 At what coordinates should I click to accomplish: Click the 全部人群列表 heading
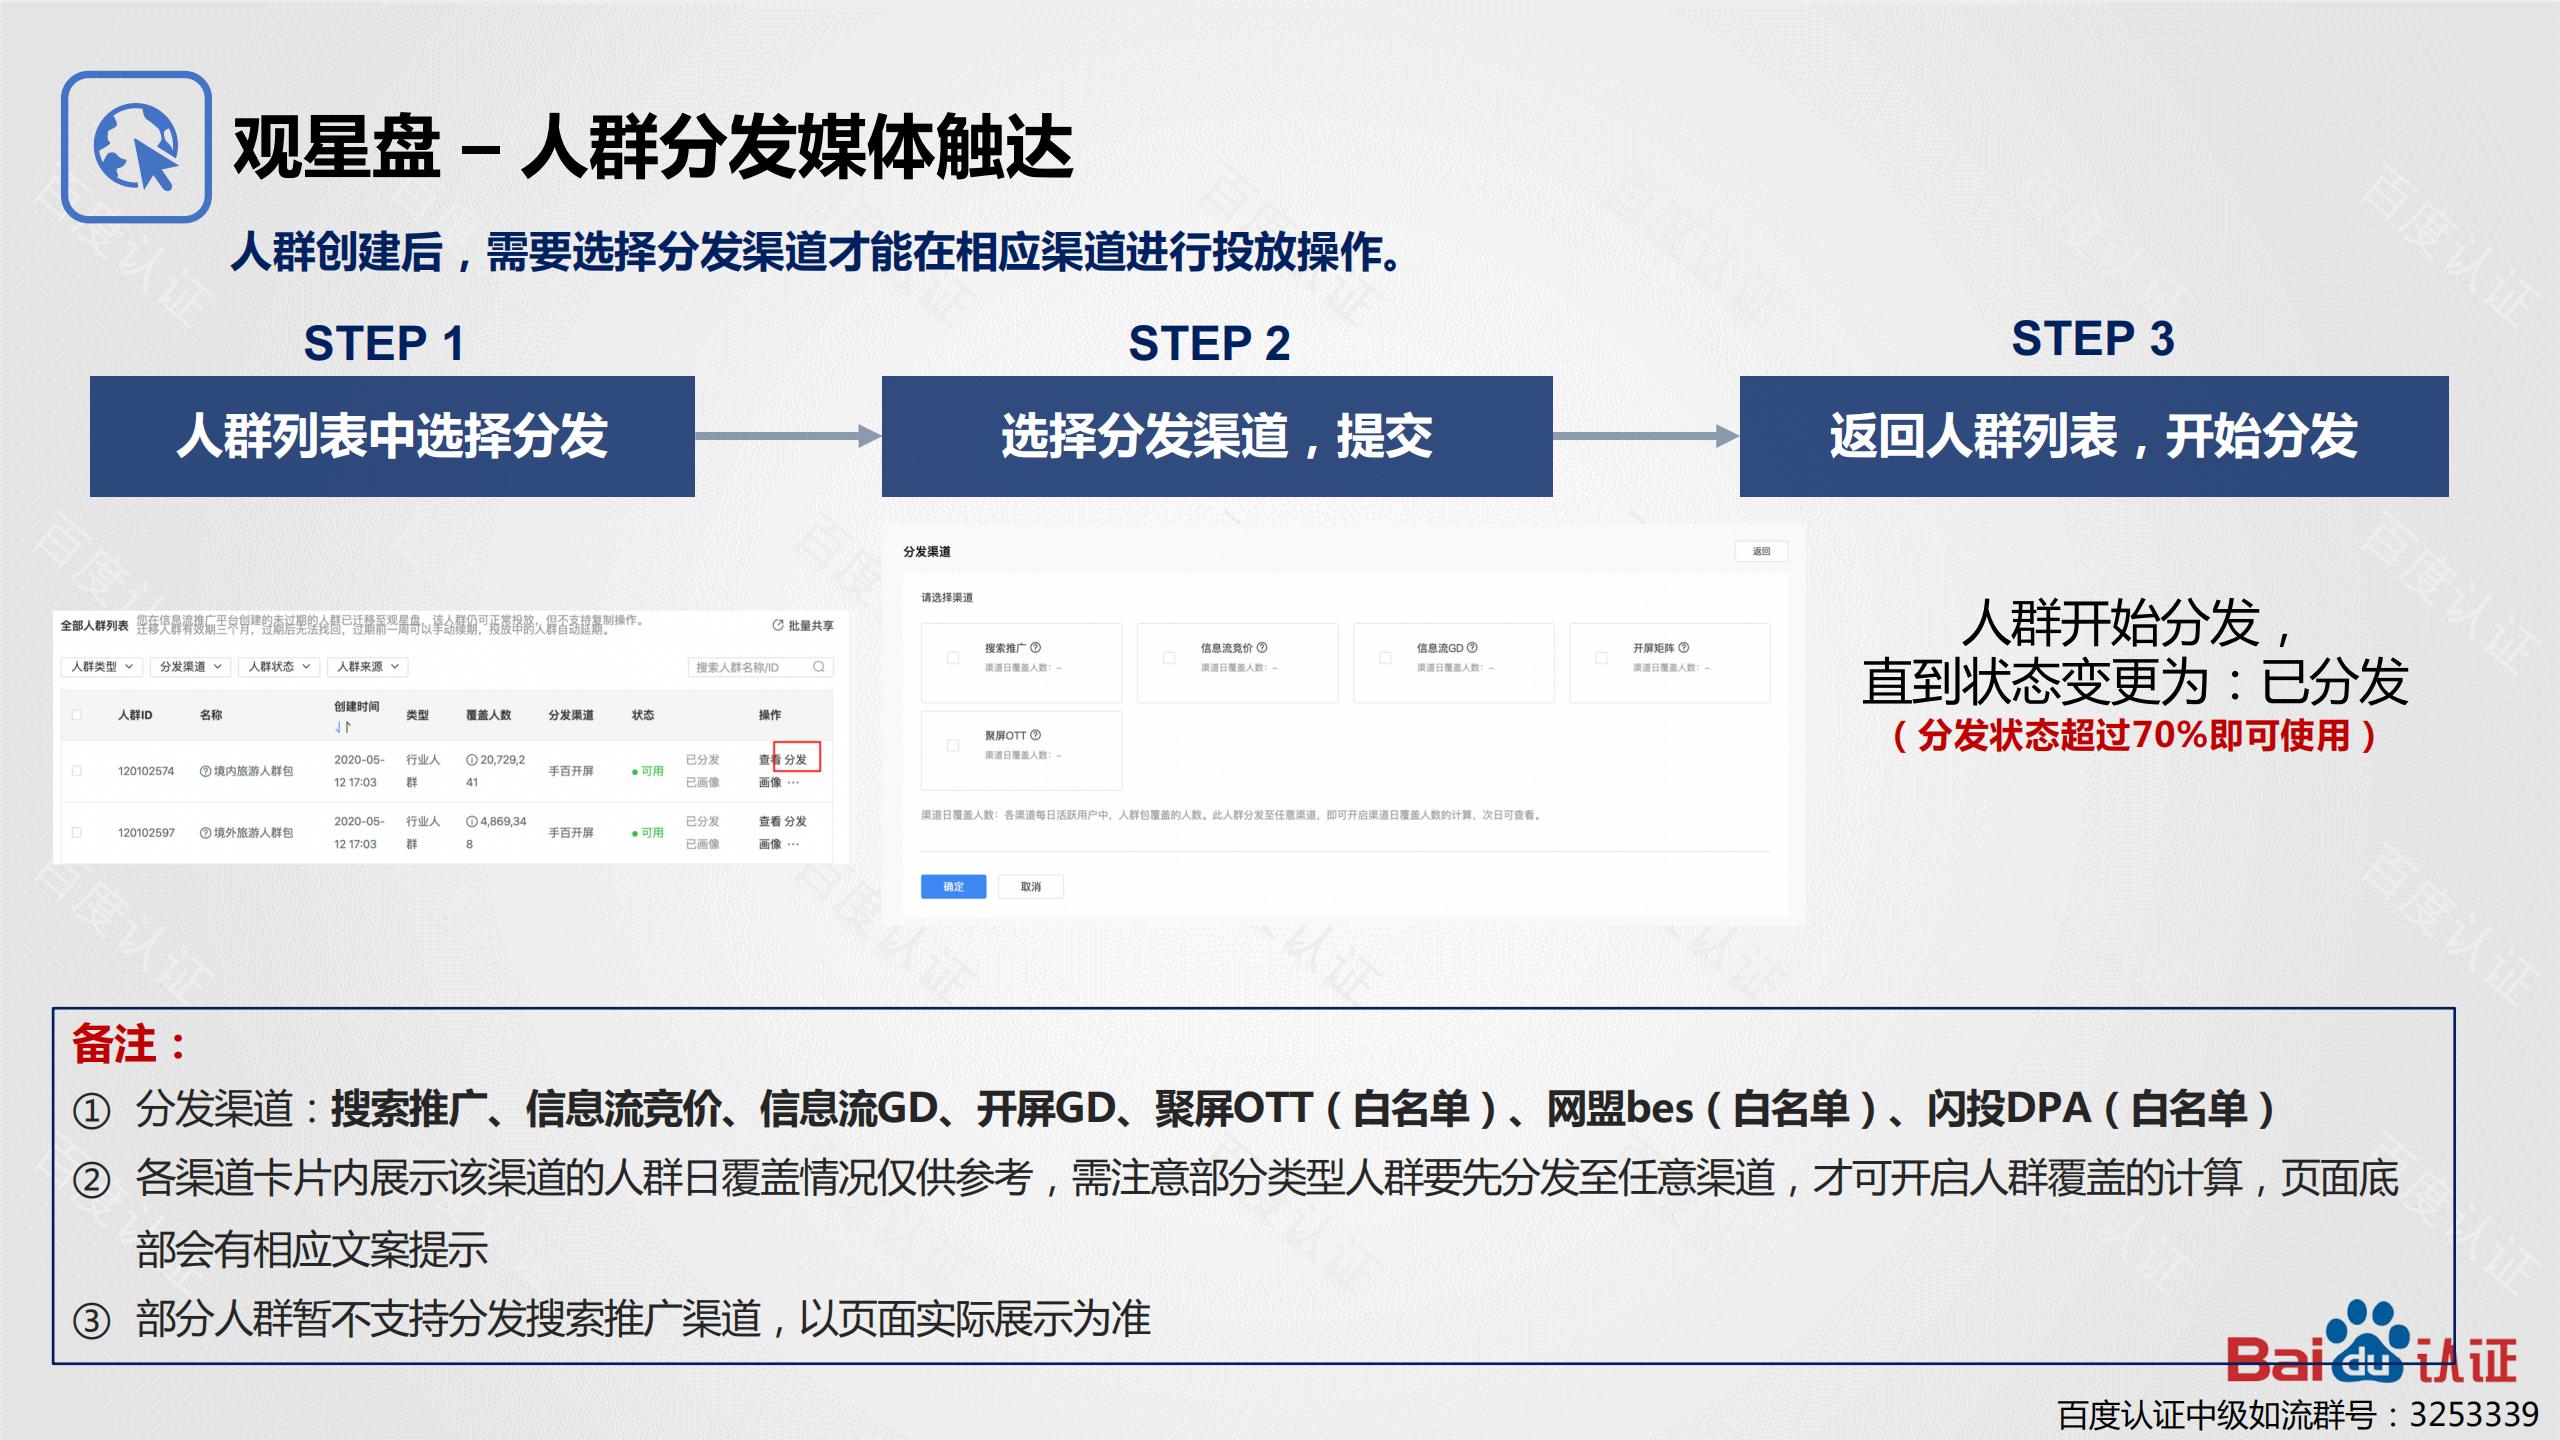tap(95, 625)
